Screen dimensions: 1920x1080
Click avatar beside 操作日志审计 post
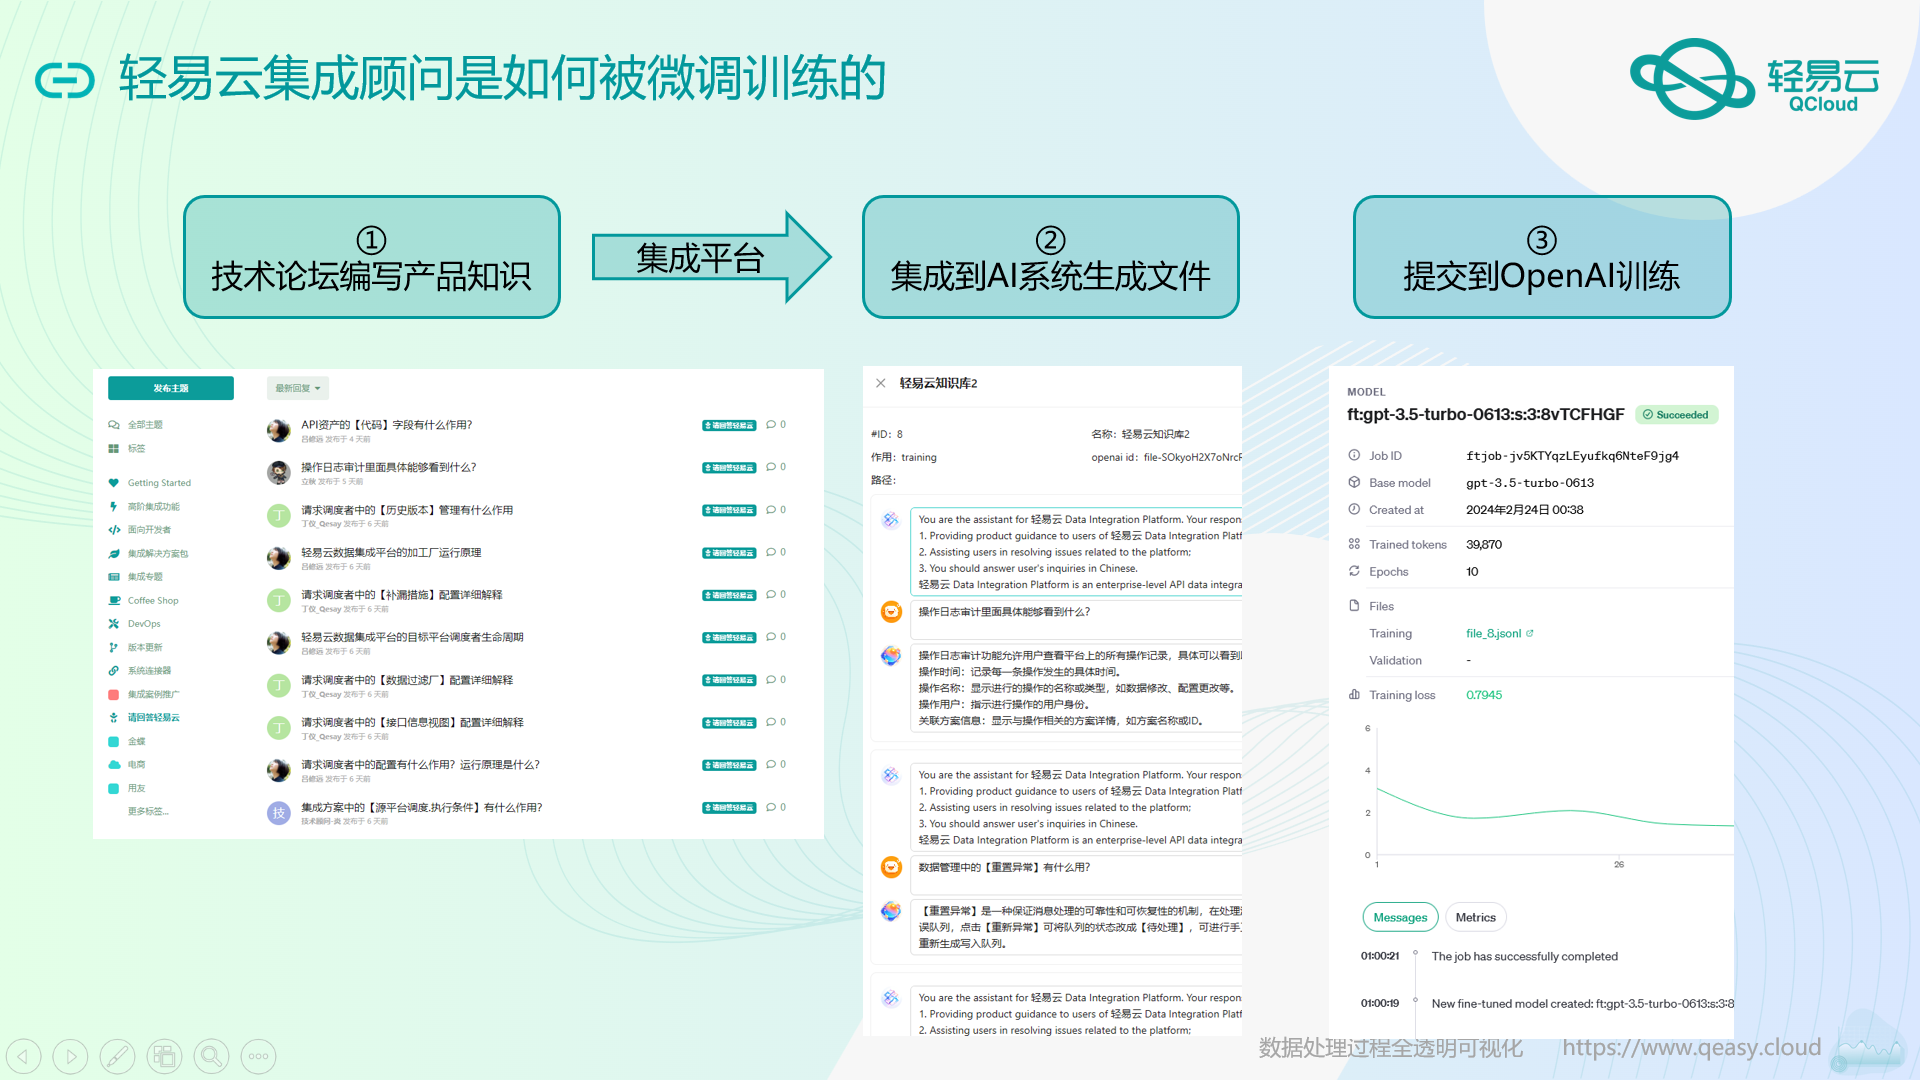pyautogui.click(x=279, y=472)
